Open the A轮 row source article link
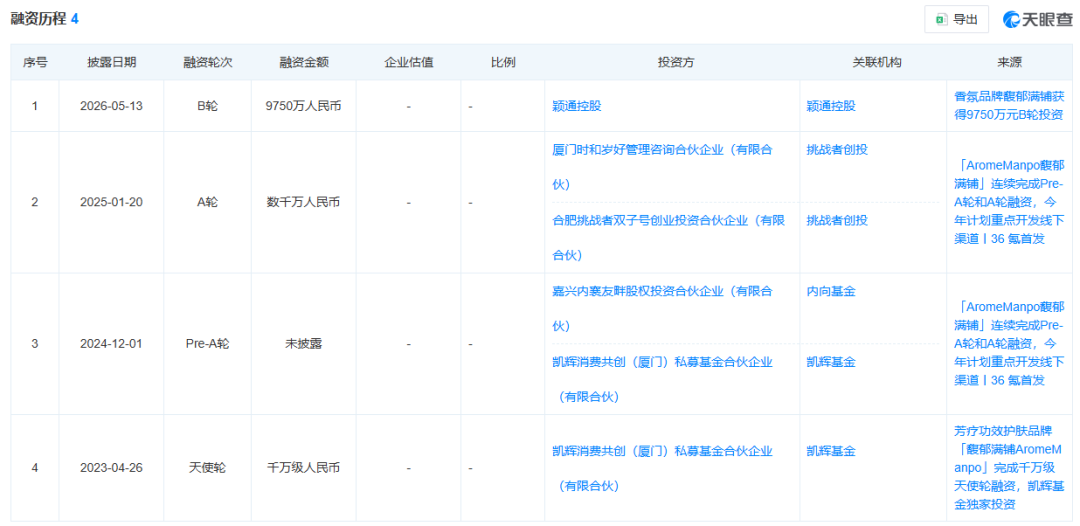 pyautogui.click(x=1009, y=202)
